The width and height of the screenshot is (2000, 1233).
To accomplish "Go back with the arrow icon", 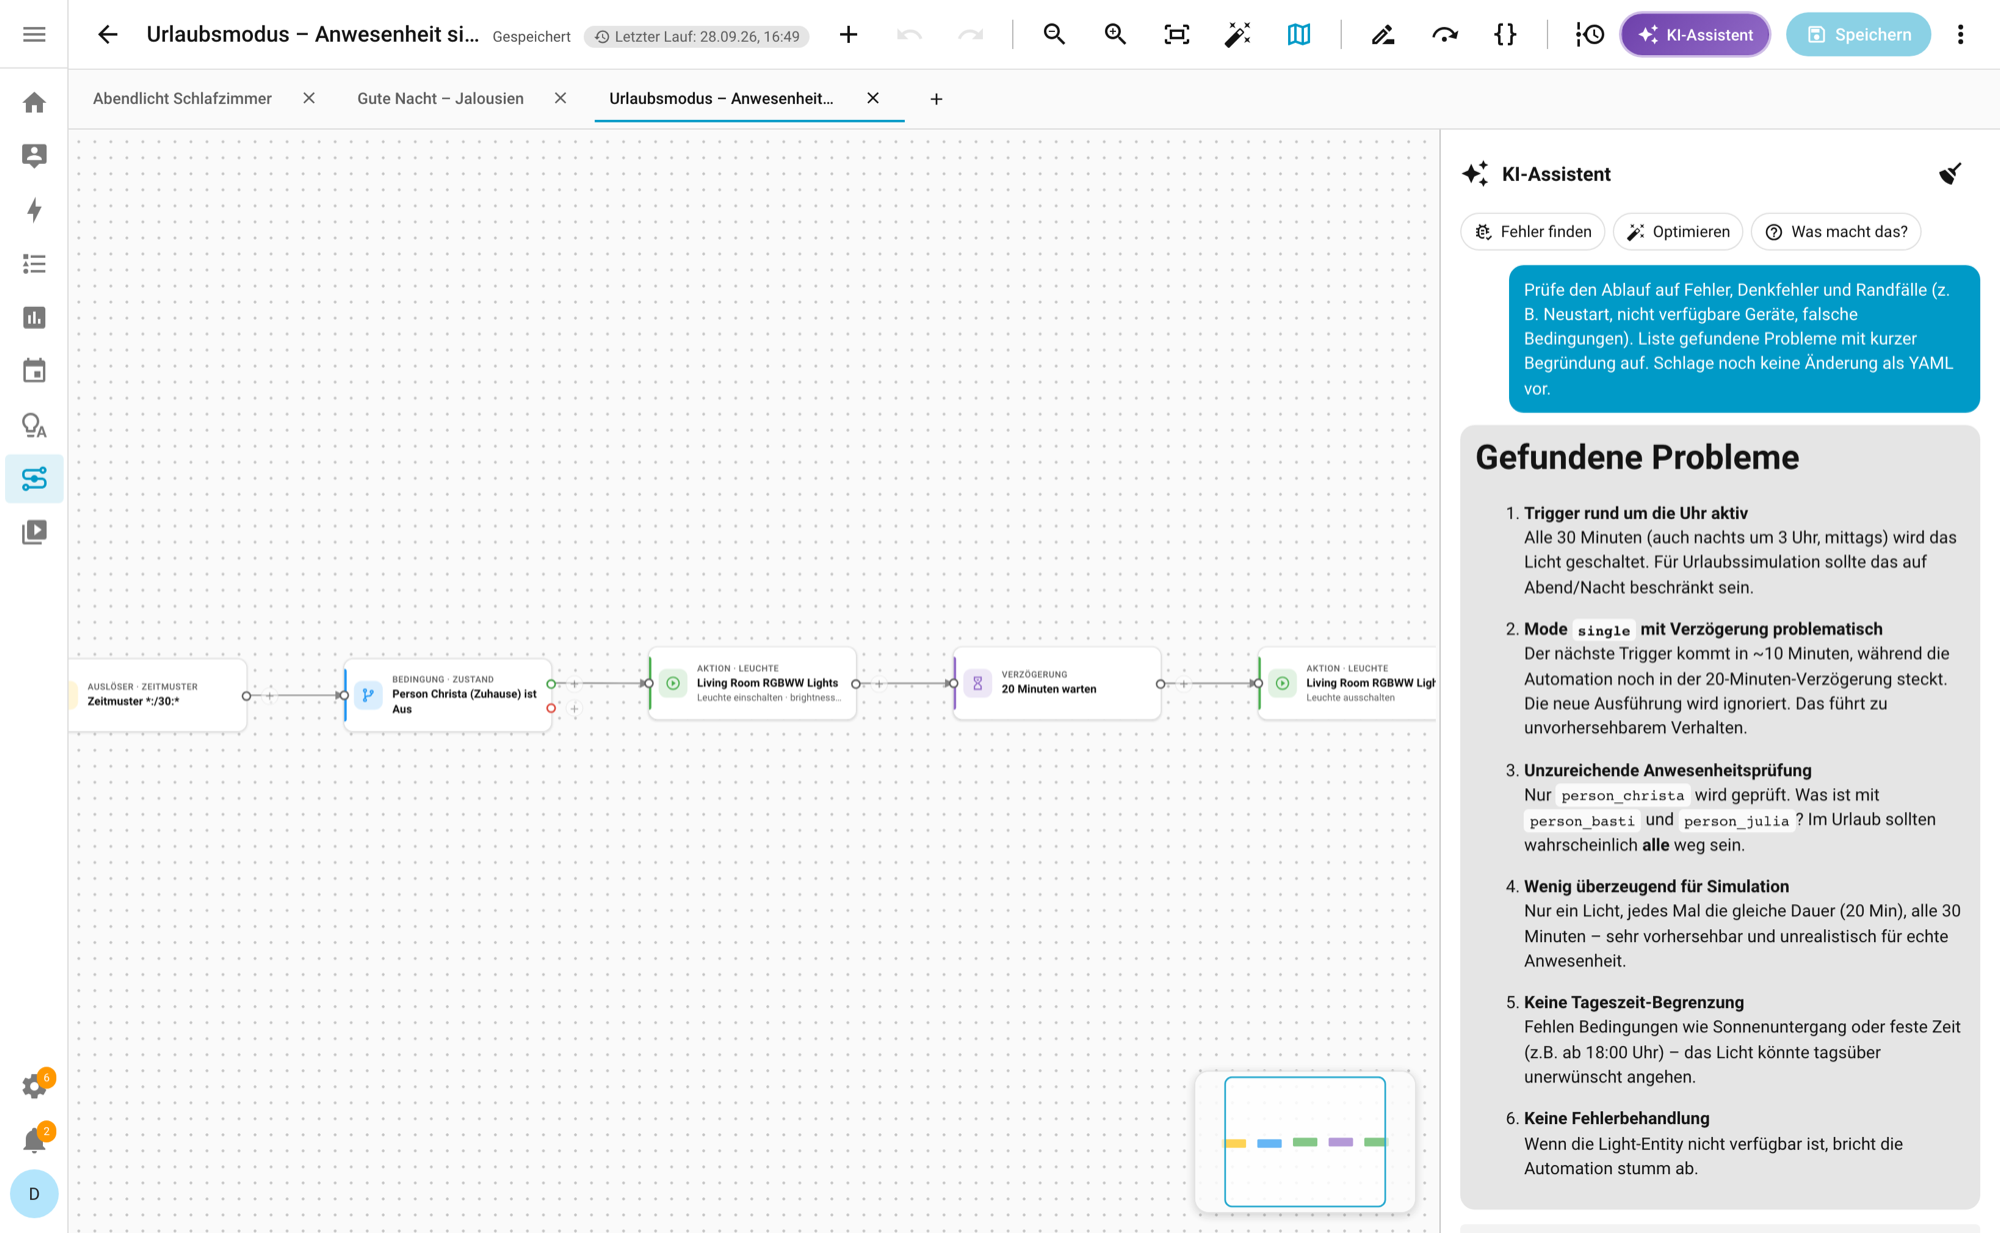I will [x=108, y=35].
